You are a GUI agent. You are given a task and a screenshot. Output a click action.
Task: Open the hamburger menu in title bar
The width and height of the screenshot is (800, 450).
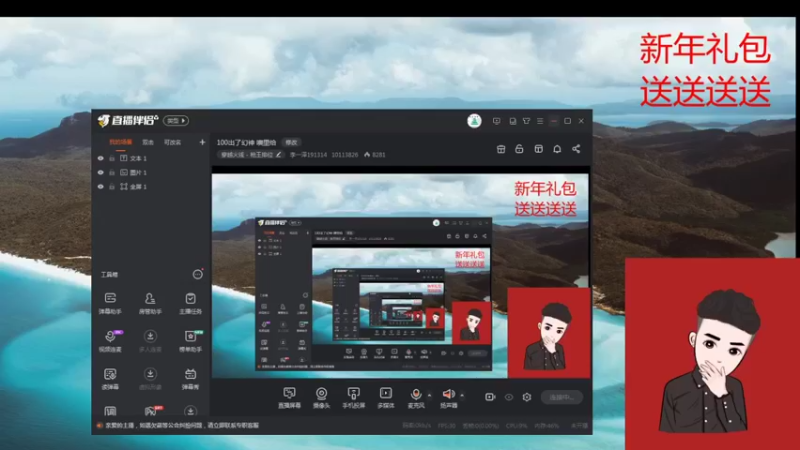click(x=540, y=121)
